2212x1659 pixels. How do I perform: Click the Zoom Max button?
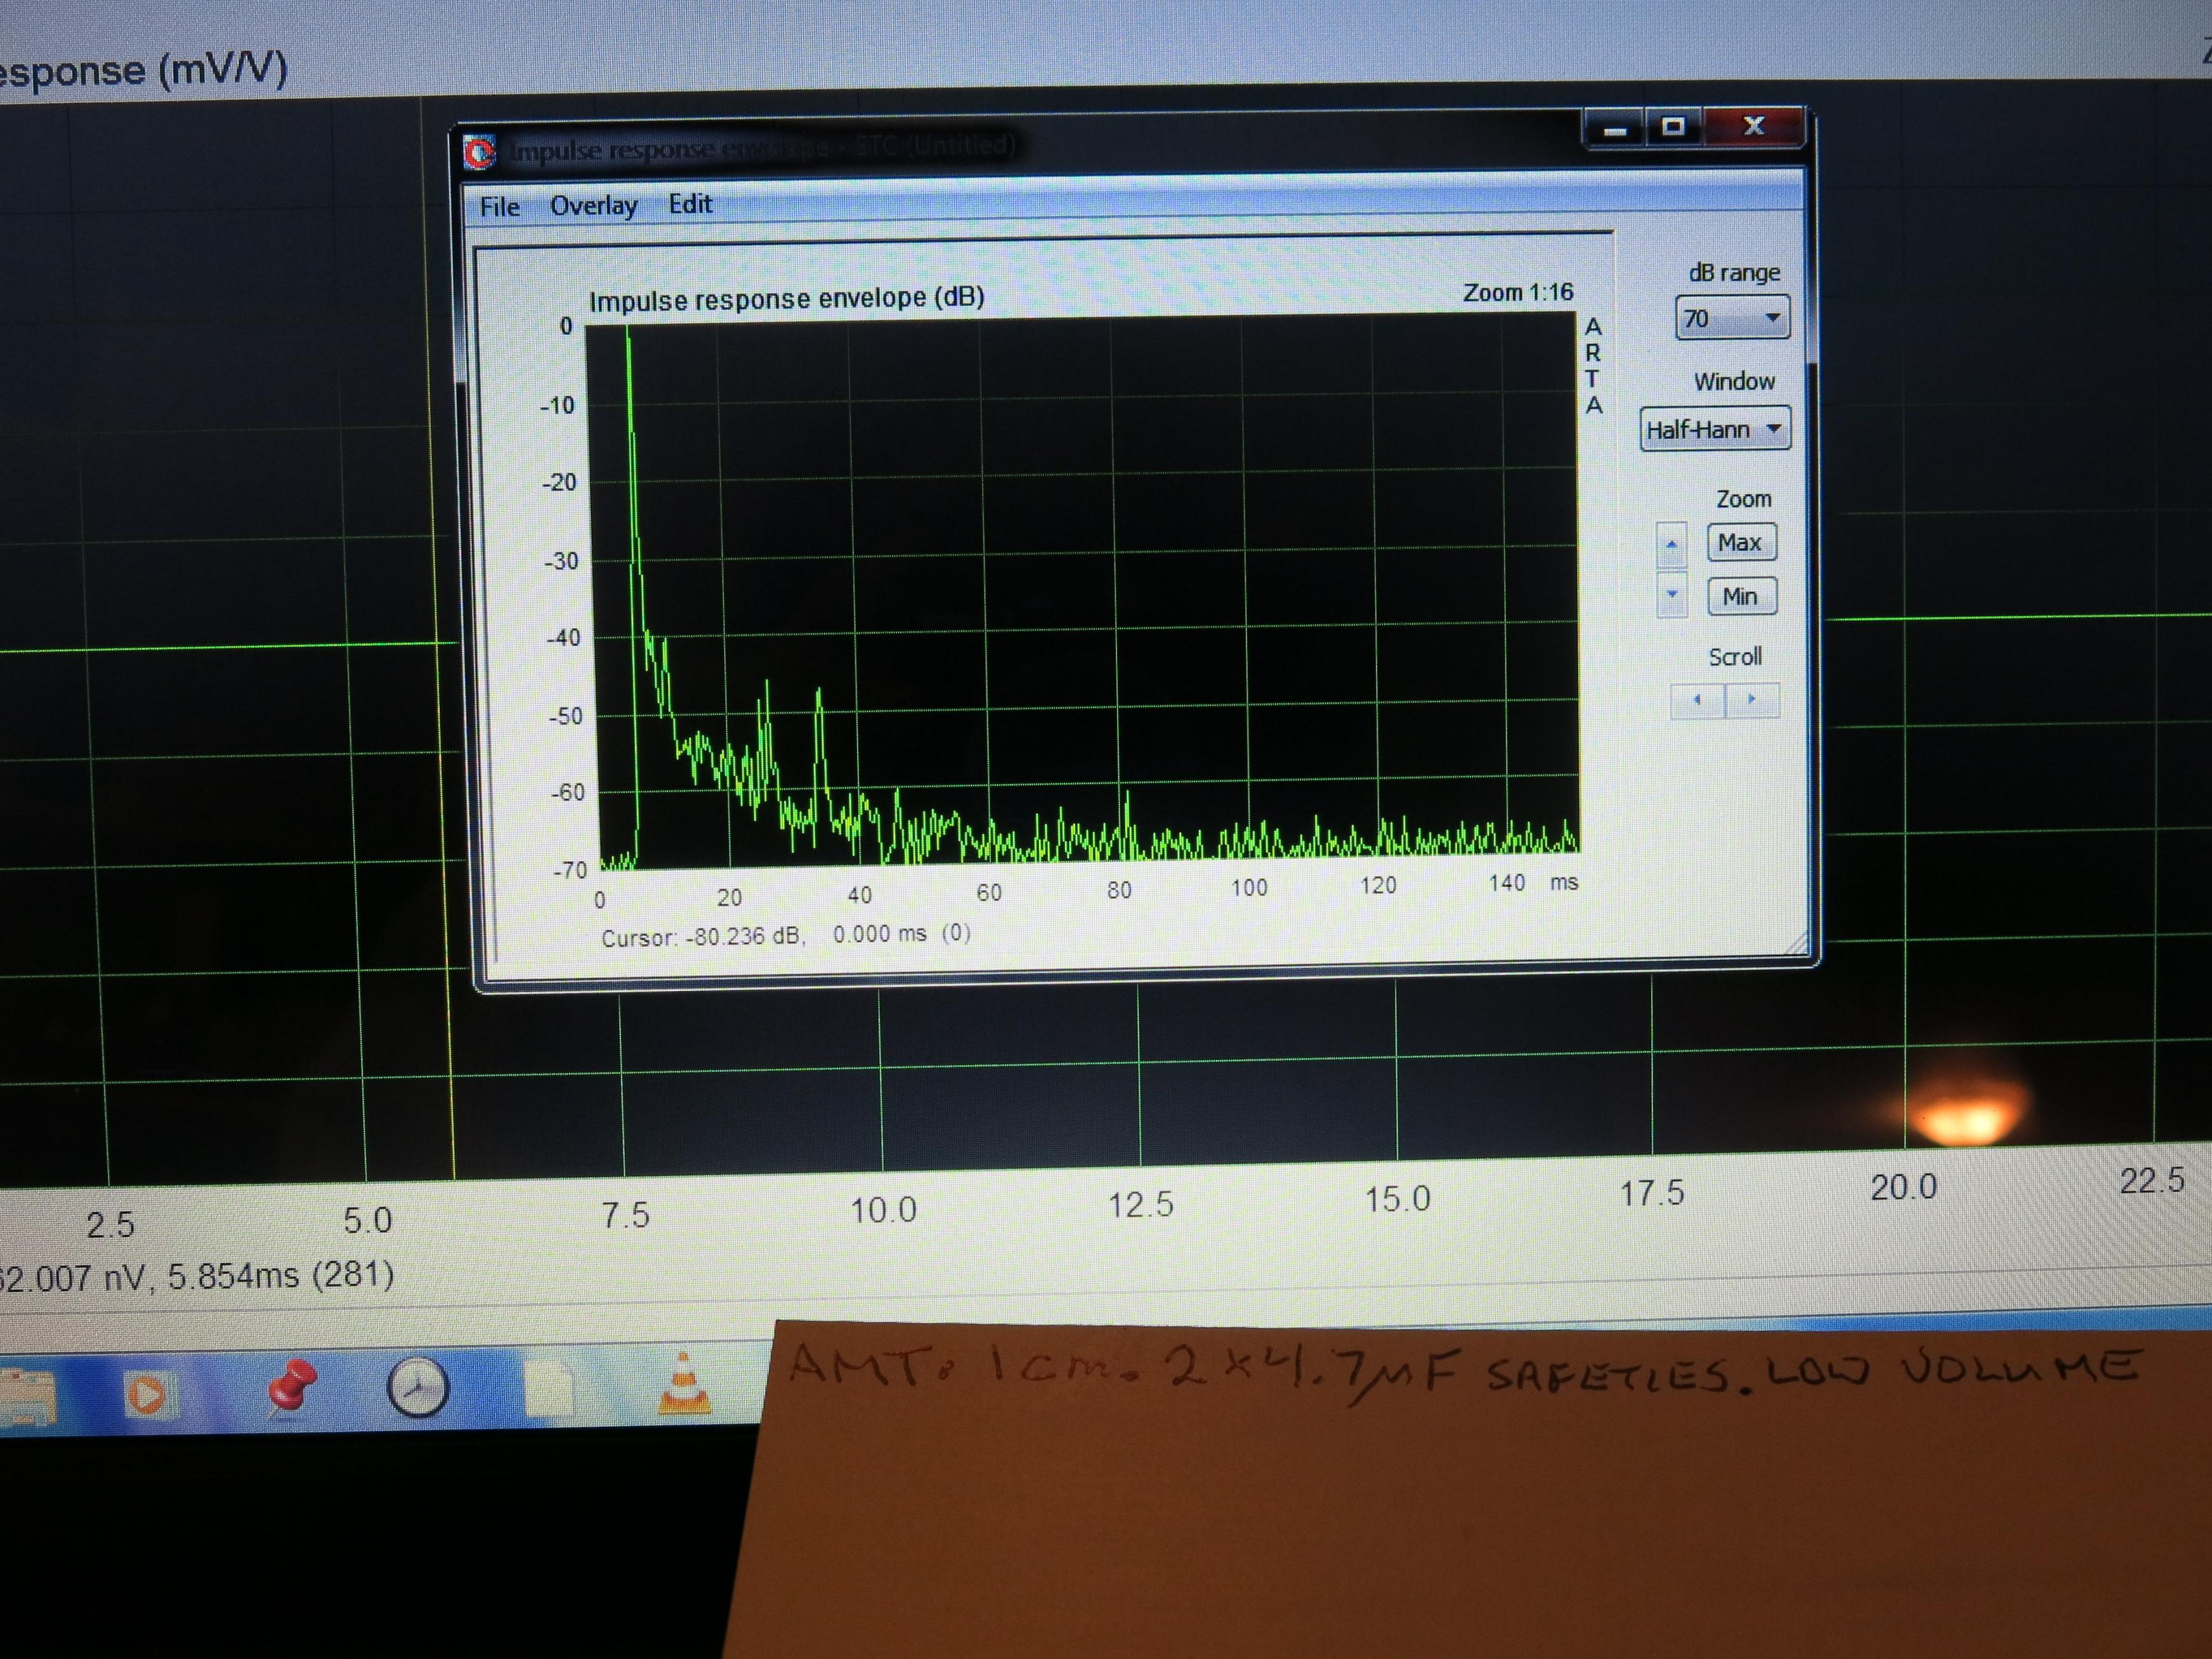(1741, 542)
